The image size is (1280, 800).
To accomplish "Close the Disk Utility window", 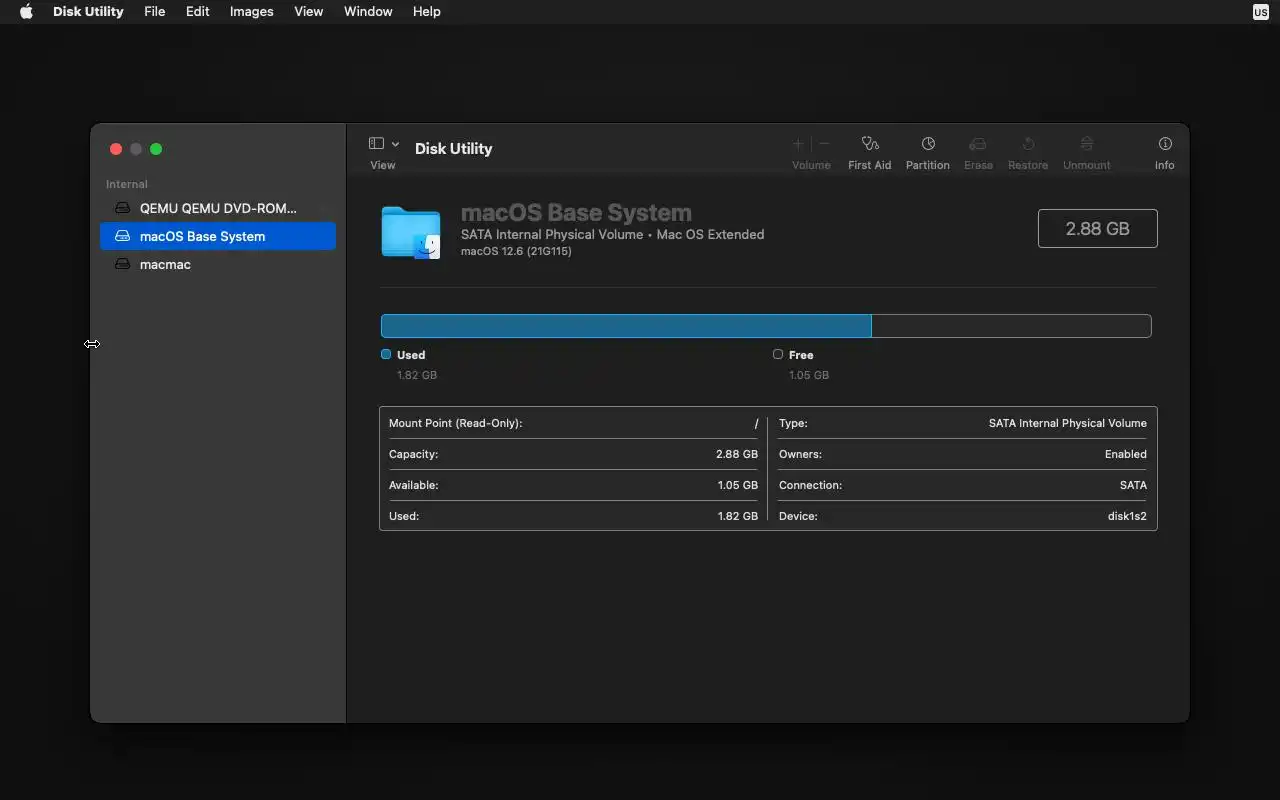I will [x=116, y=149].
